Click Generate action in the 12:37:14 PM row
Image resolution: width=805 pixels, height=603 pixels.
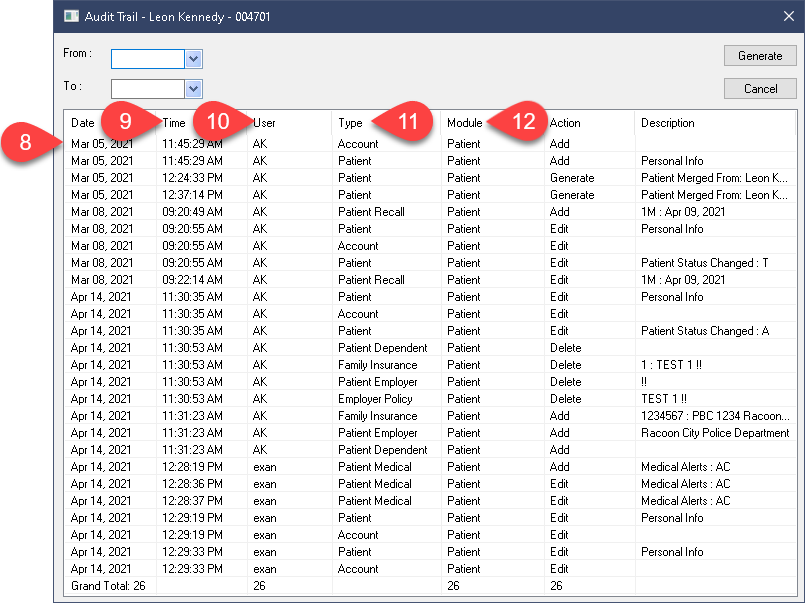(572, 195)
